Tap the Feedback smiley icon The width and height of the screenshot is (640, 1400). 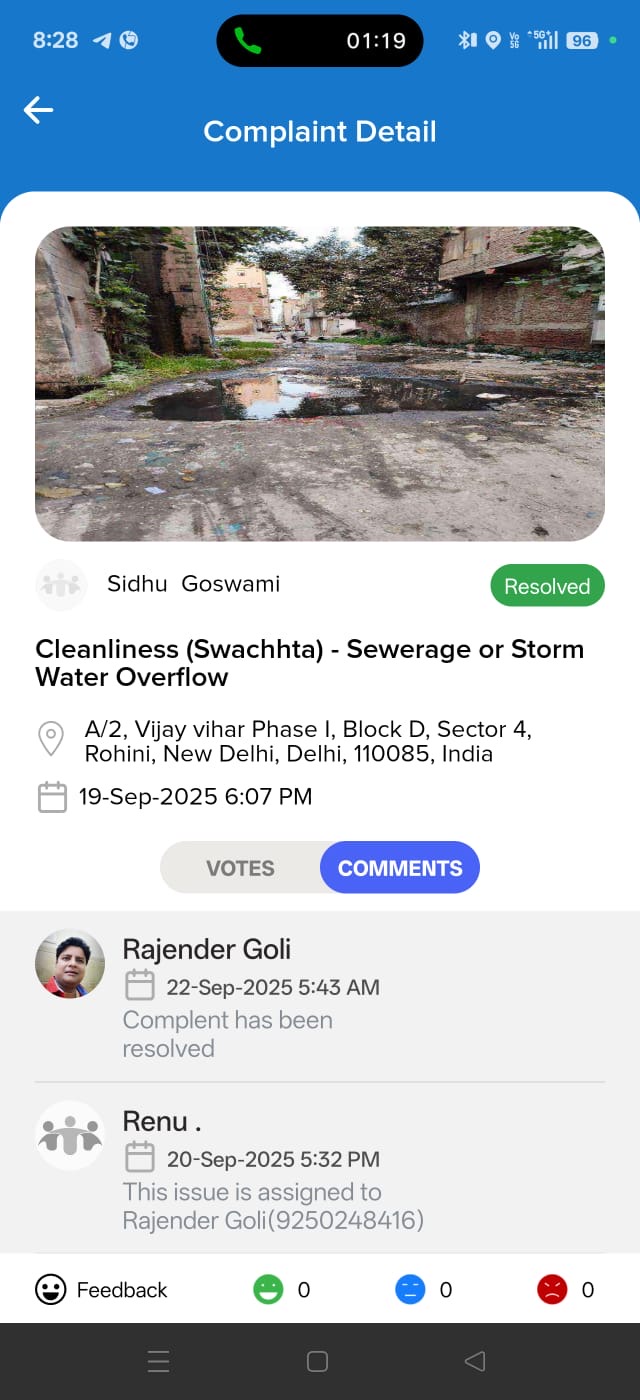[51, 1290]
